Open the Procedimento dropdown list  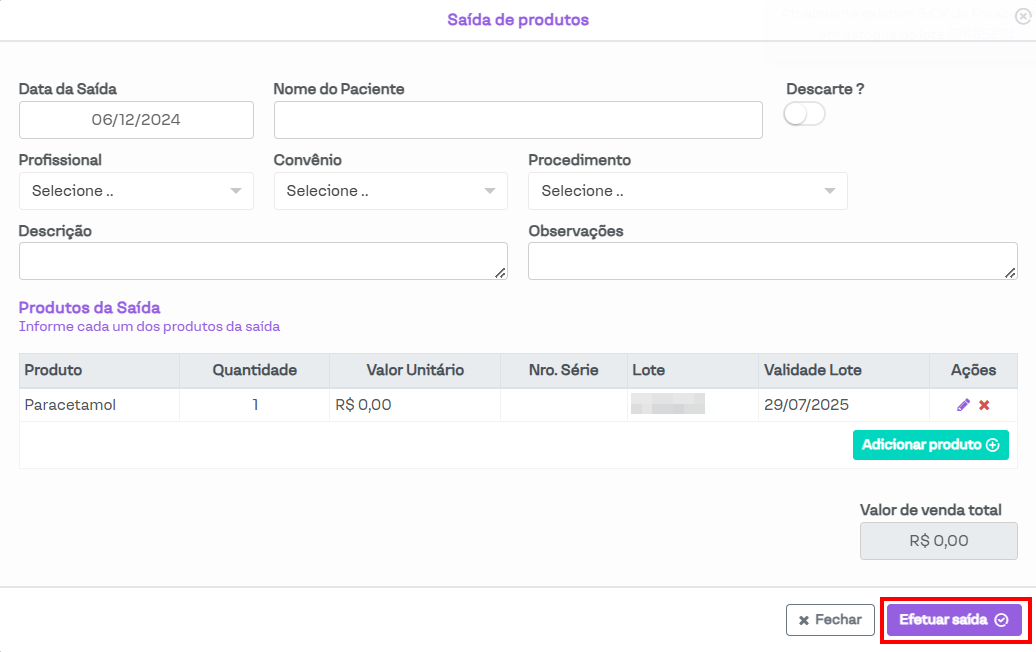click(x=687, y=191)
